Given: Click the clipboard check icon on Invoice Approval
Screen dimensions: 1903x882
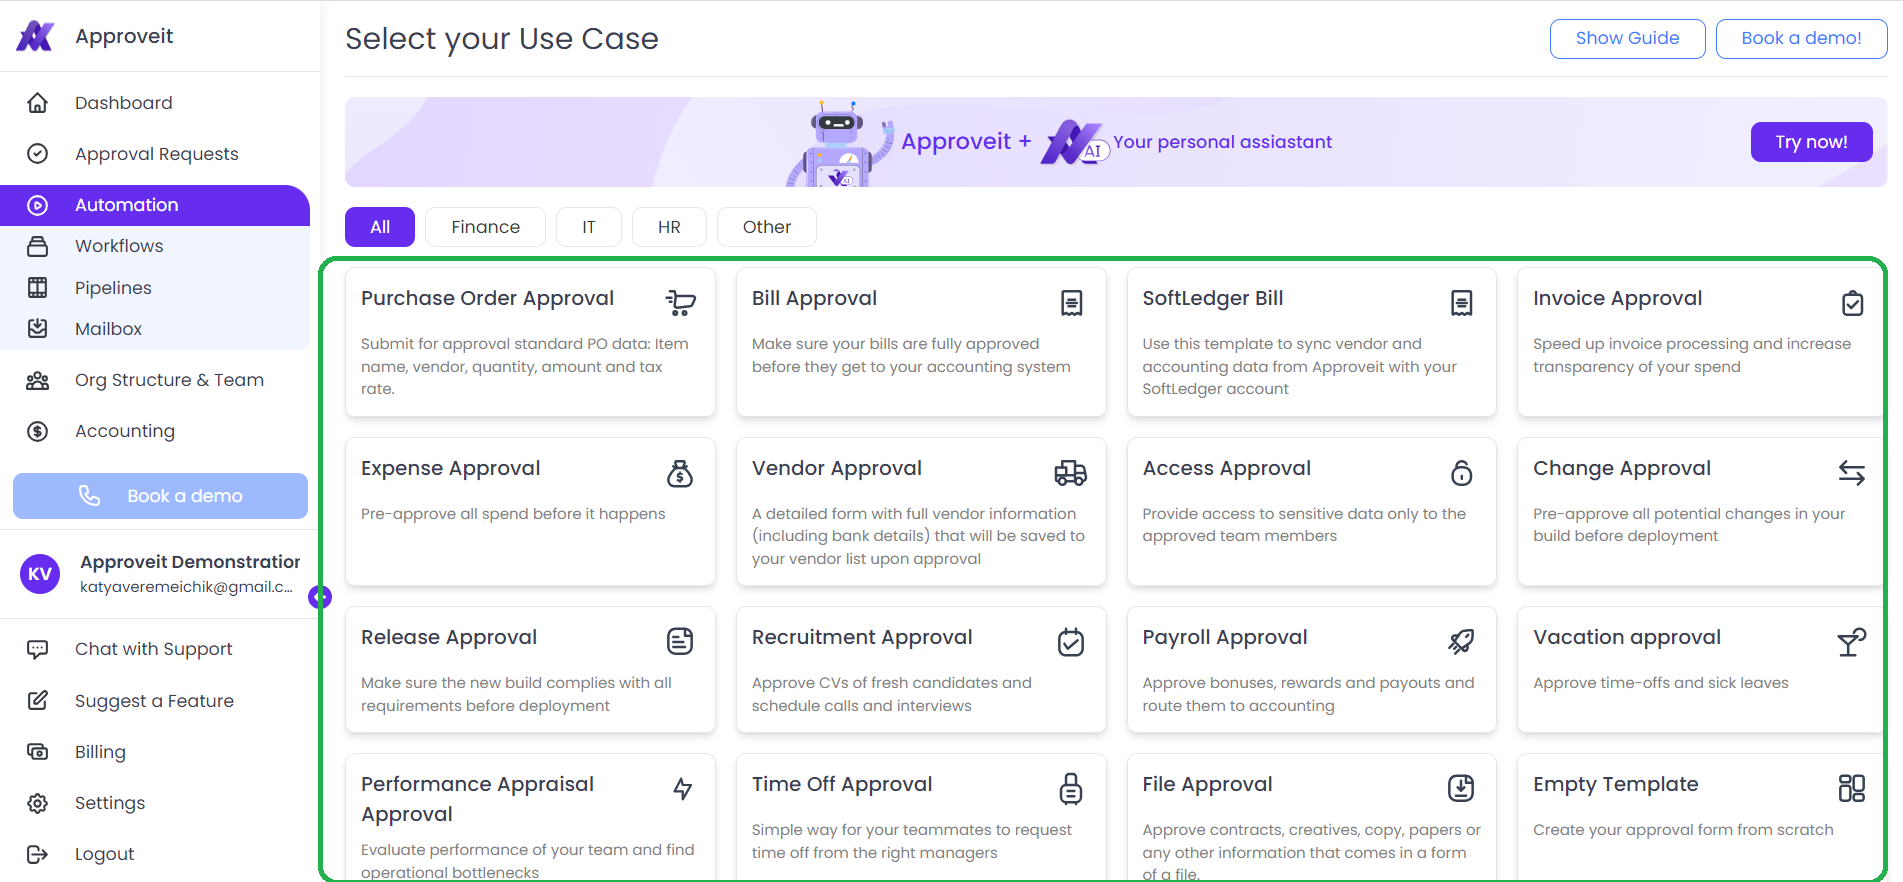Looking at the screenshot, I should pos(1852,302).
